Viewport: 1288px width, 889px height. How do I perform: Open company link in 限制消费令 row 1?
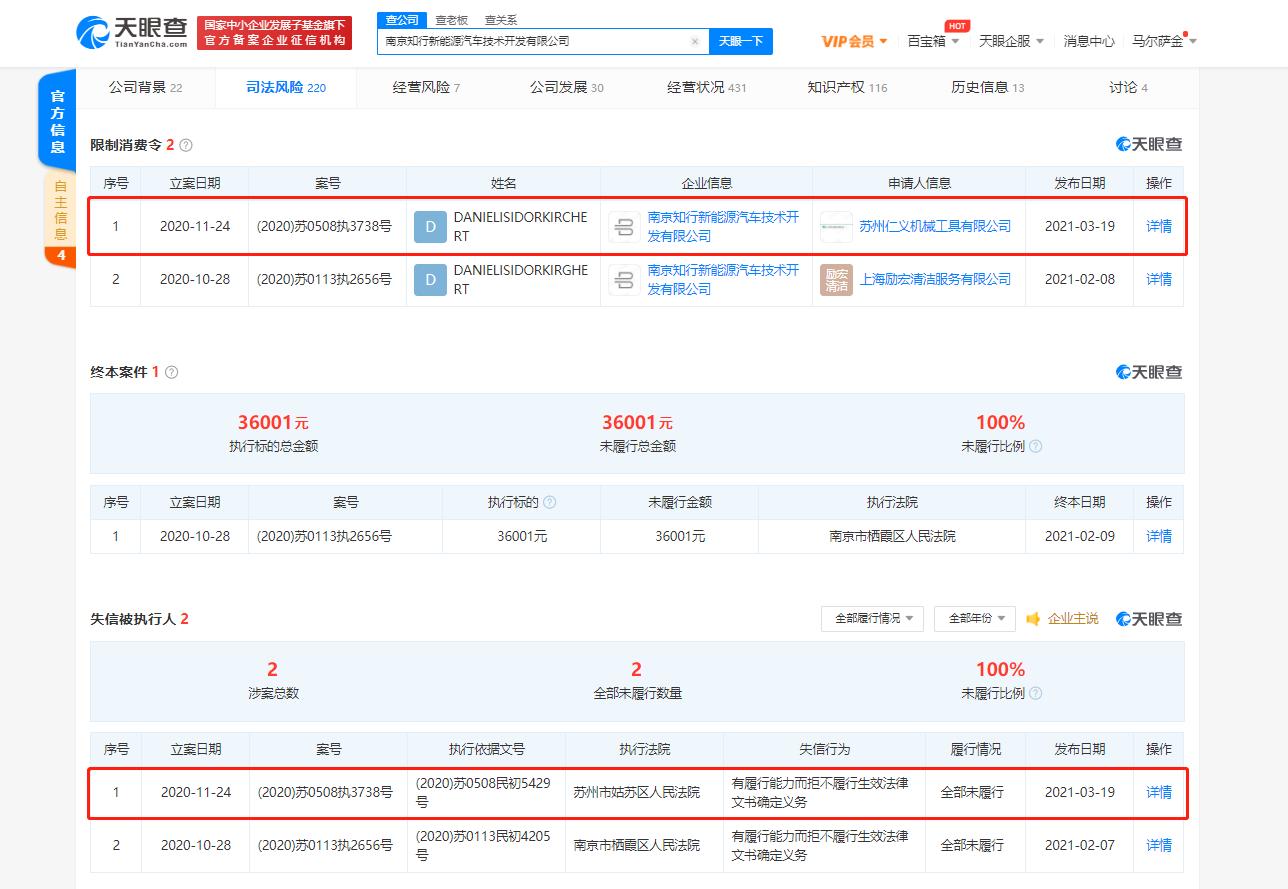click(x=723, y=227)
